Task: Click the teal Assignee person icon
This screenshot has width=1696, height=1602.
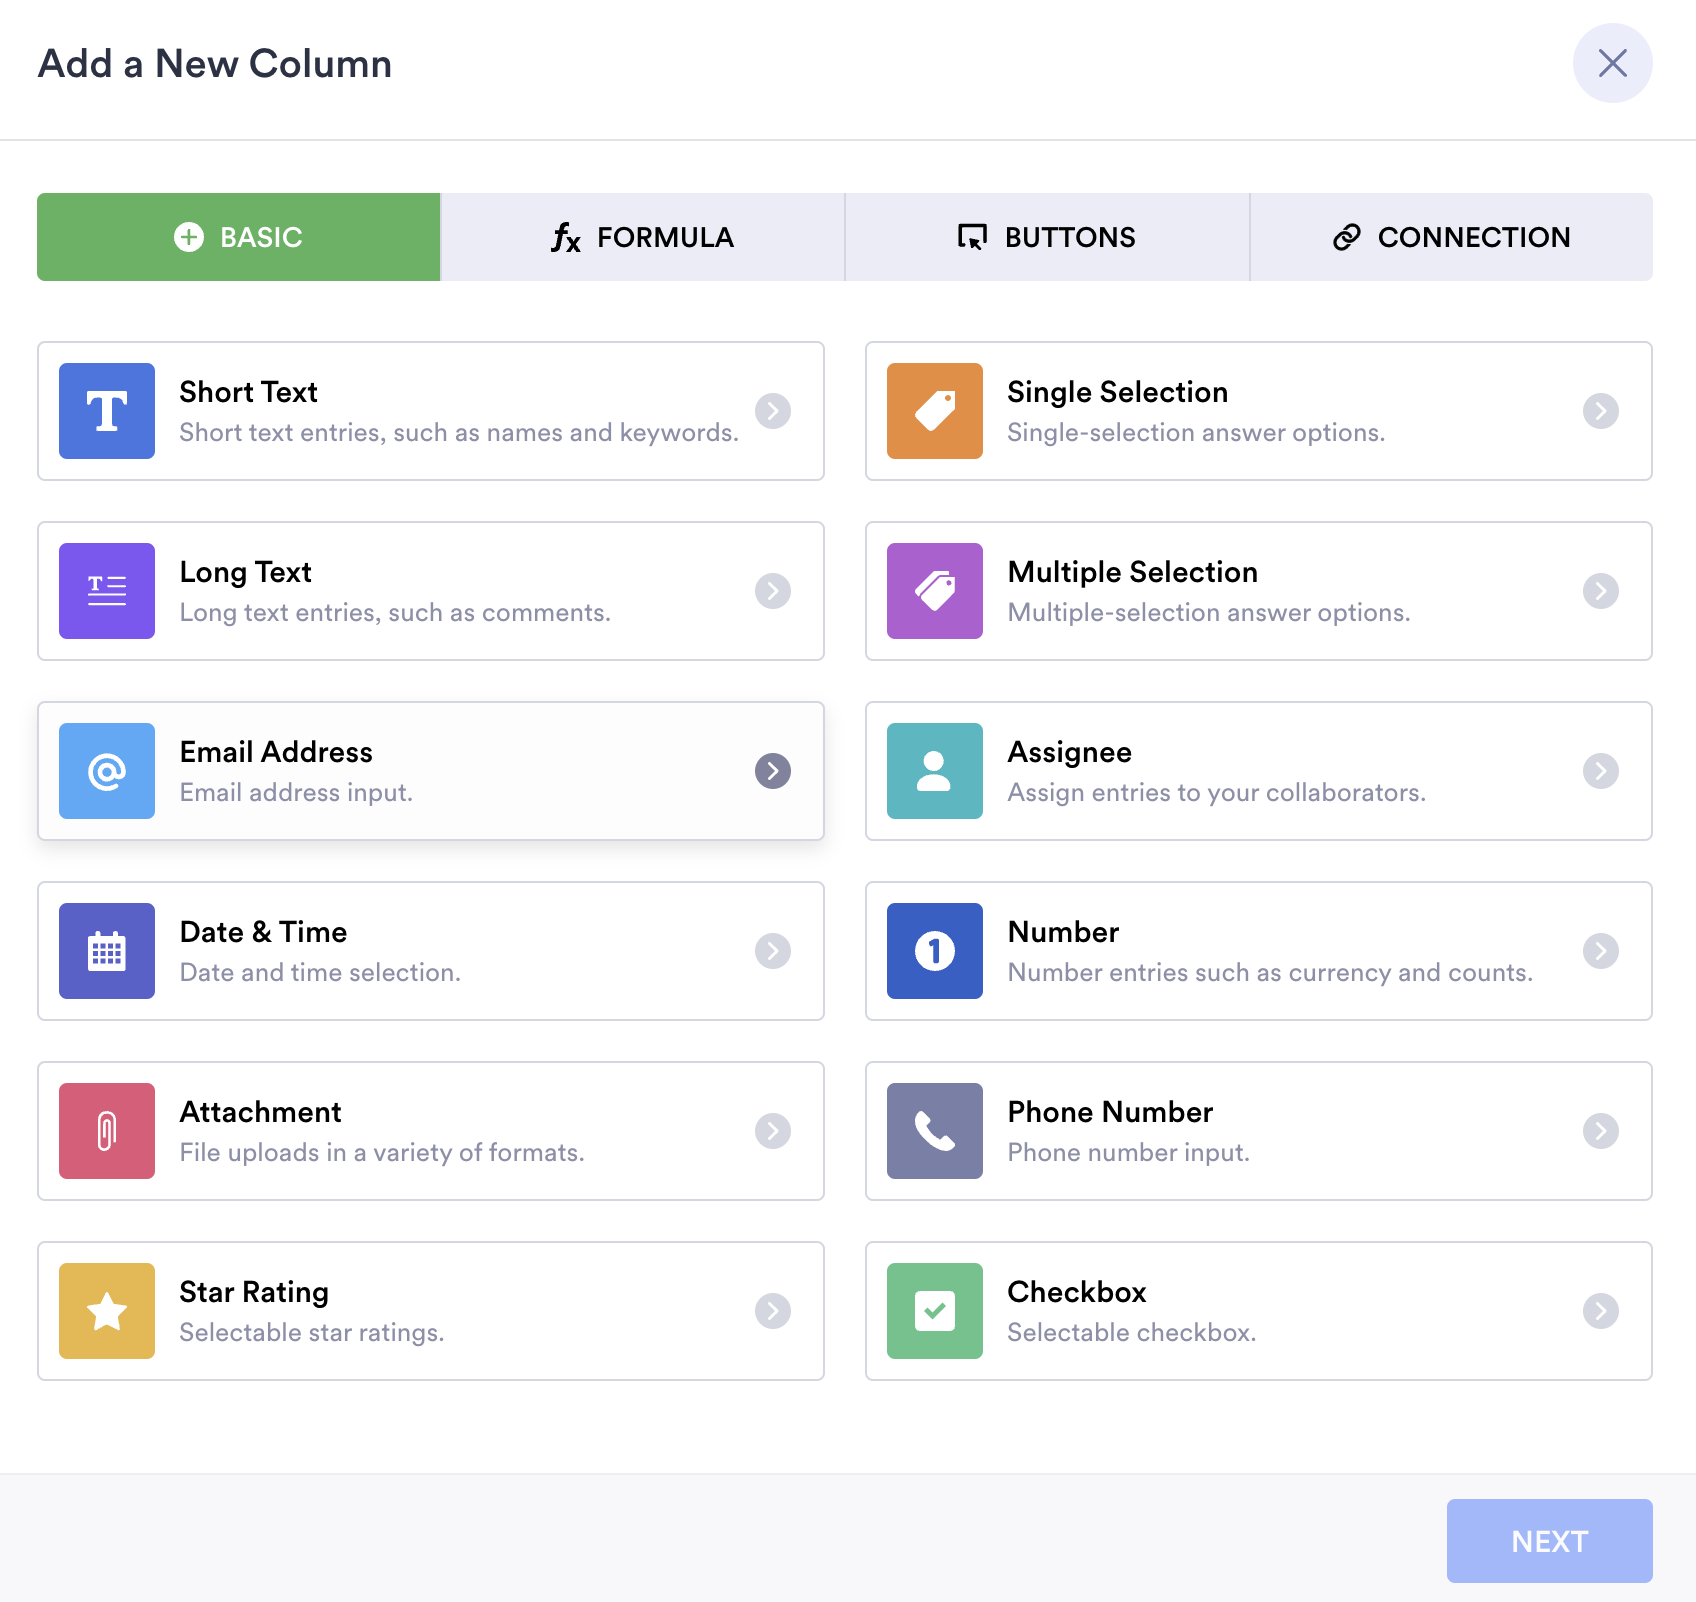Action: coord(935,771)
